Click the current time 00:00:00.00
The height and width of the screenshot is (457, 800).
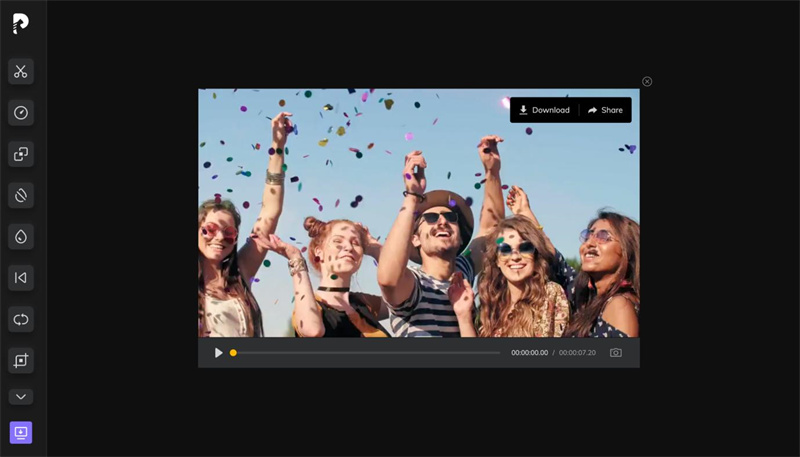coord(530,353)
